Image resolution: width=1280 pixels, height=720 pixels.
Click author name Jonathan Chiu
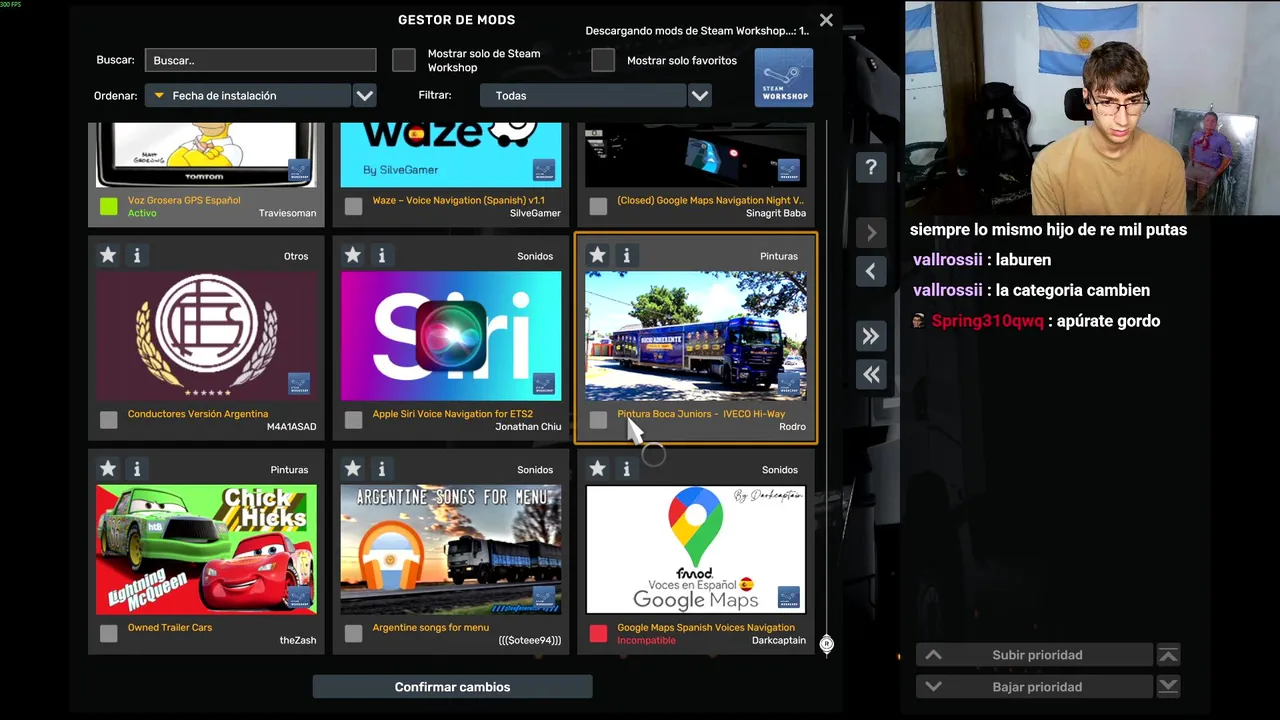point(528,427)
